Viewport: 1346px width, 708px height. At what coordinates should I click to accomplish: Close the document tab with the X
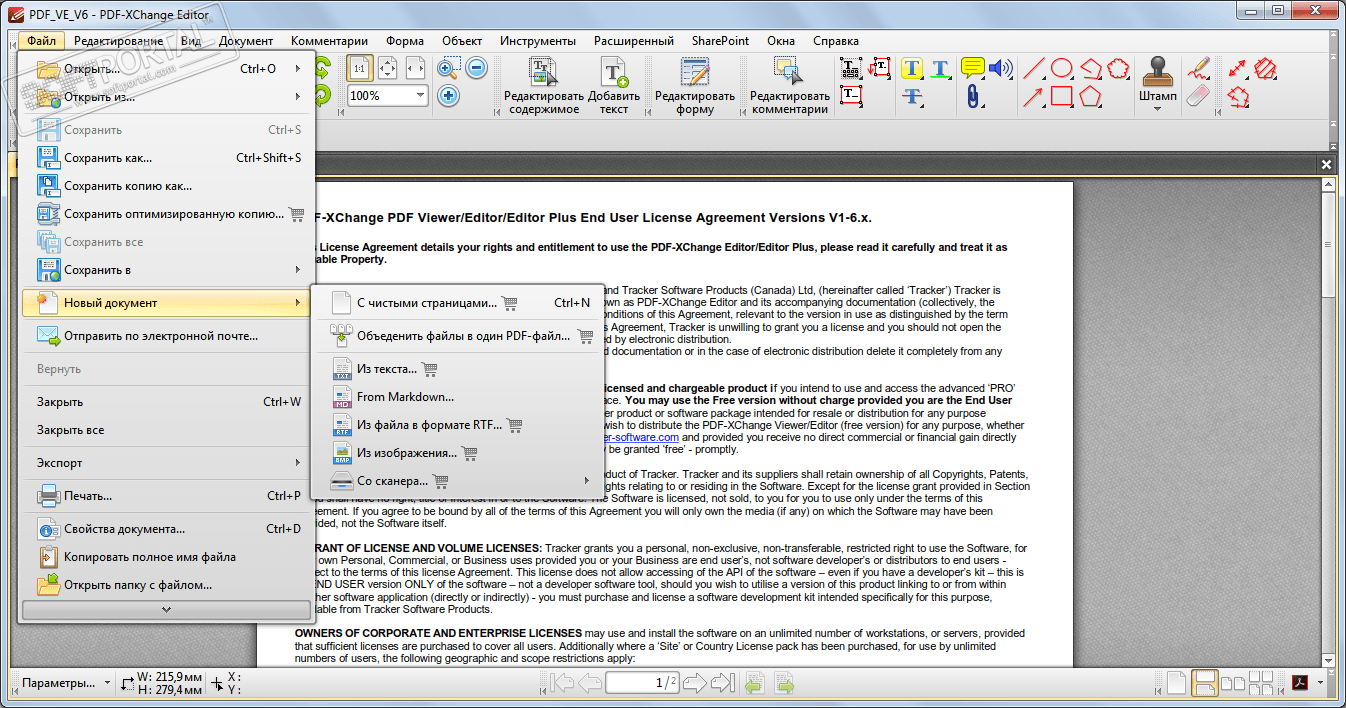(1326, 164)
